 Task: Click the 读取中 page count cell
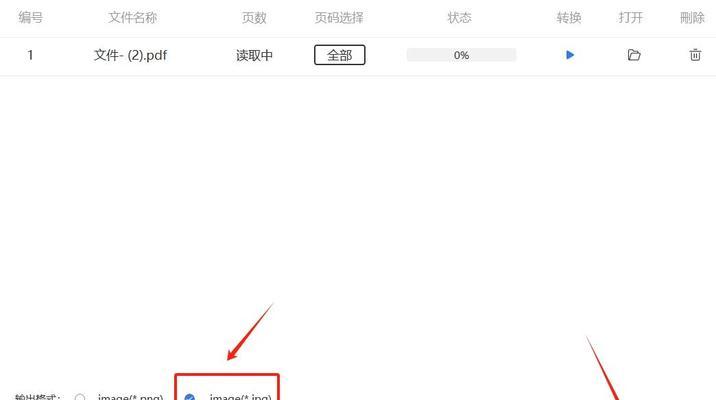(254, 55)
